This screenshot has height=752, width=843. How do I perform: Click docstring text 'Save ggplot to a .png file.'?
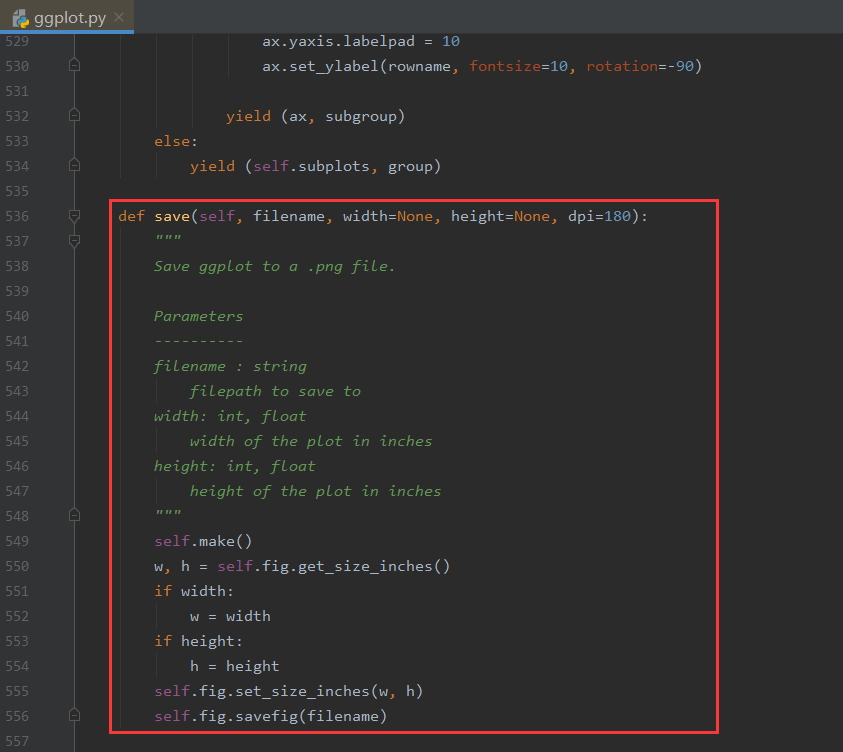[x=274, y=266]
